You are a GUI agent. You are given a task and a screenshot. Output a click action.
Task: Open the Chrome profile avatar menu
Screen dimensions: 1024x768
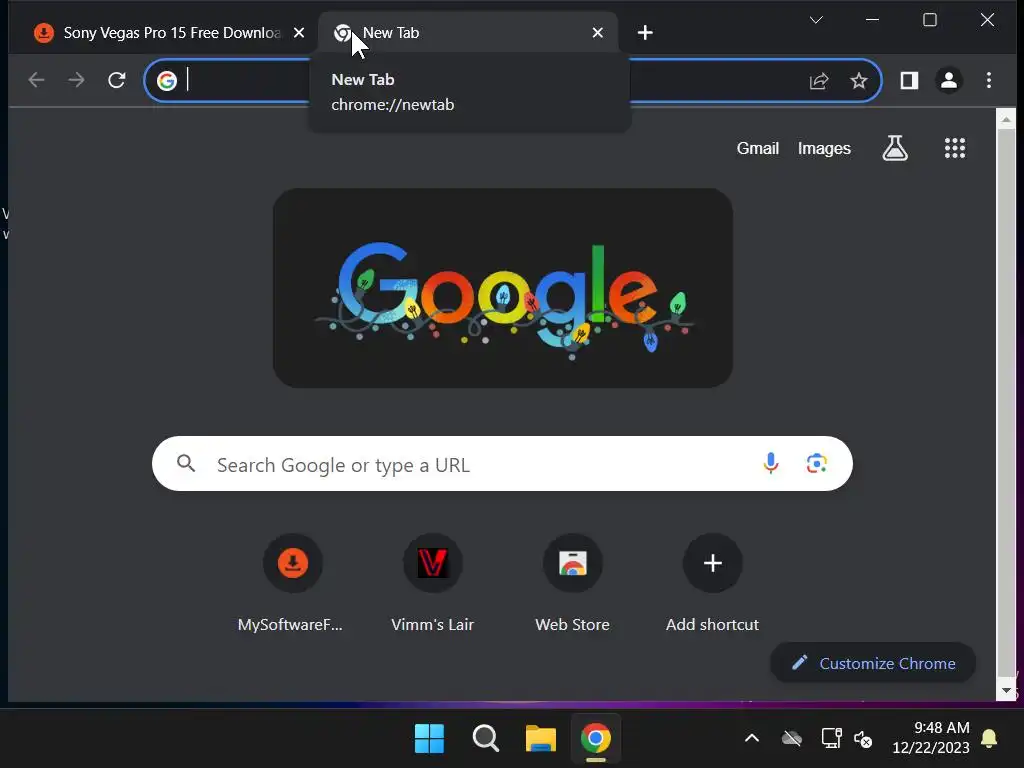949,80
